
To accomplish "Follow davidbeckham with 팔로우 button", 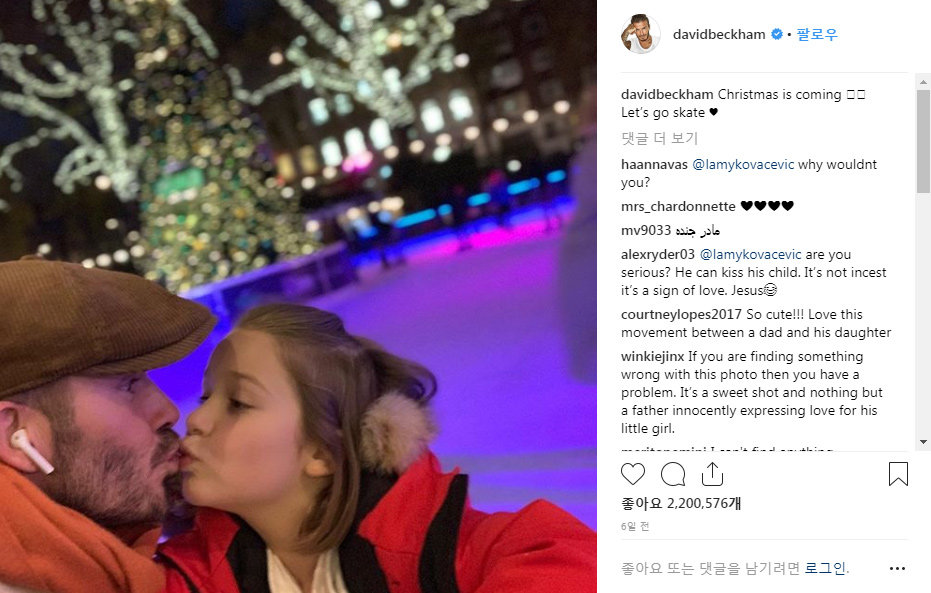I will [816, 34].
